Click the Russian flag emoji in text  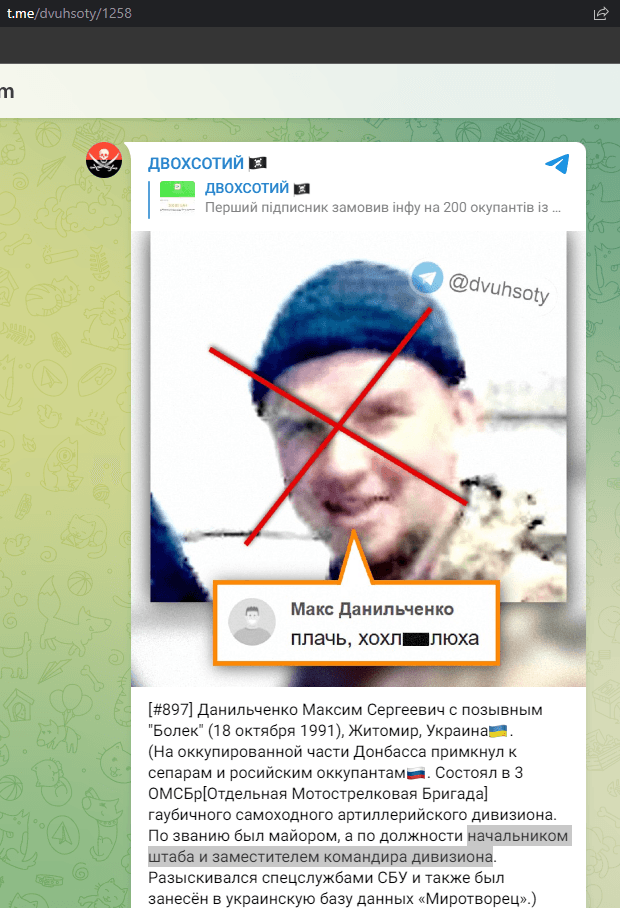[416, 773]
